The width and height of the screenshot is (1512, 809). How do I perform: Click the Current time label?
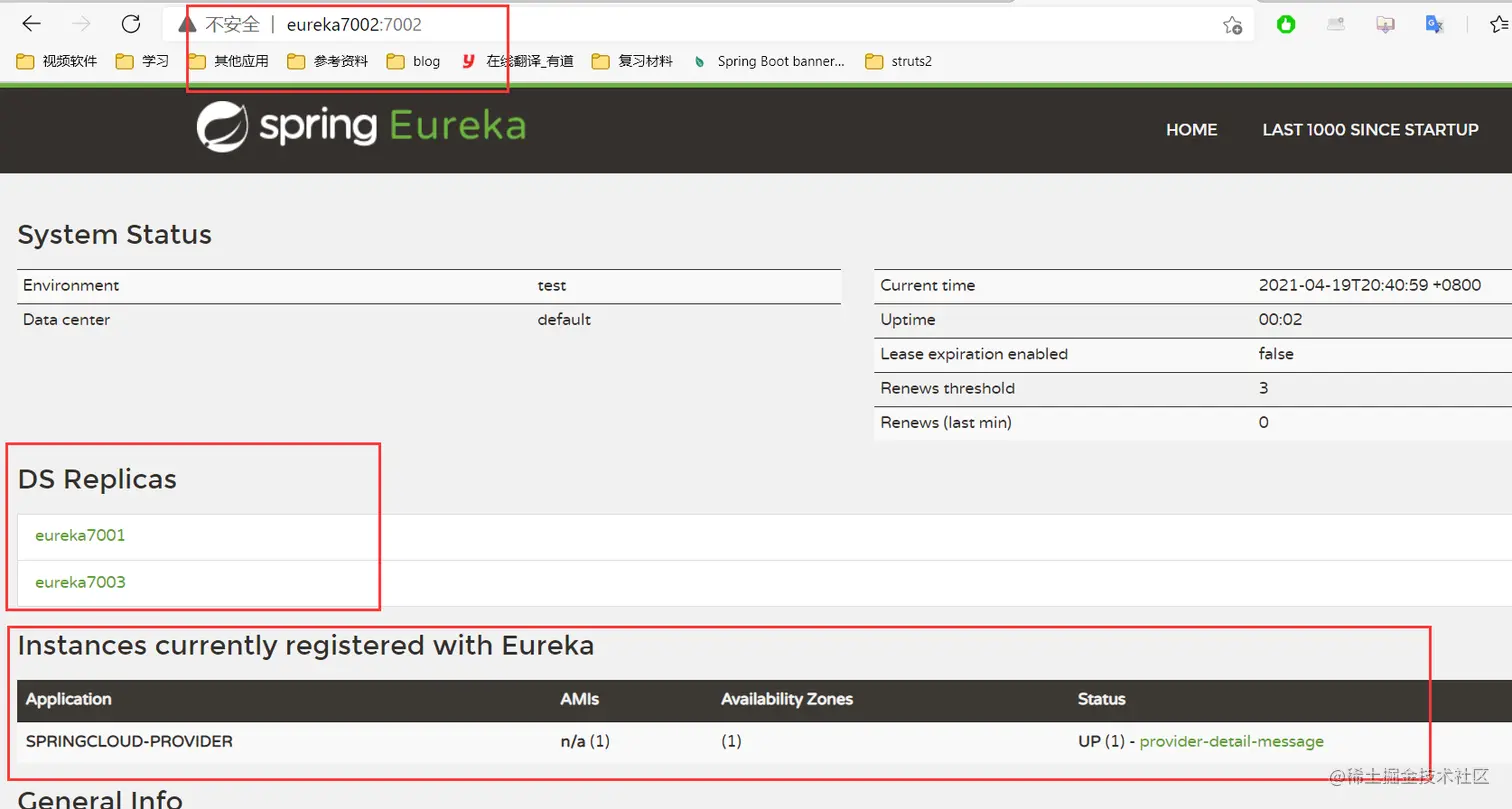click(928, 285)
